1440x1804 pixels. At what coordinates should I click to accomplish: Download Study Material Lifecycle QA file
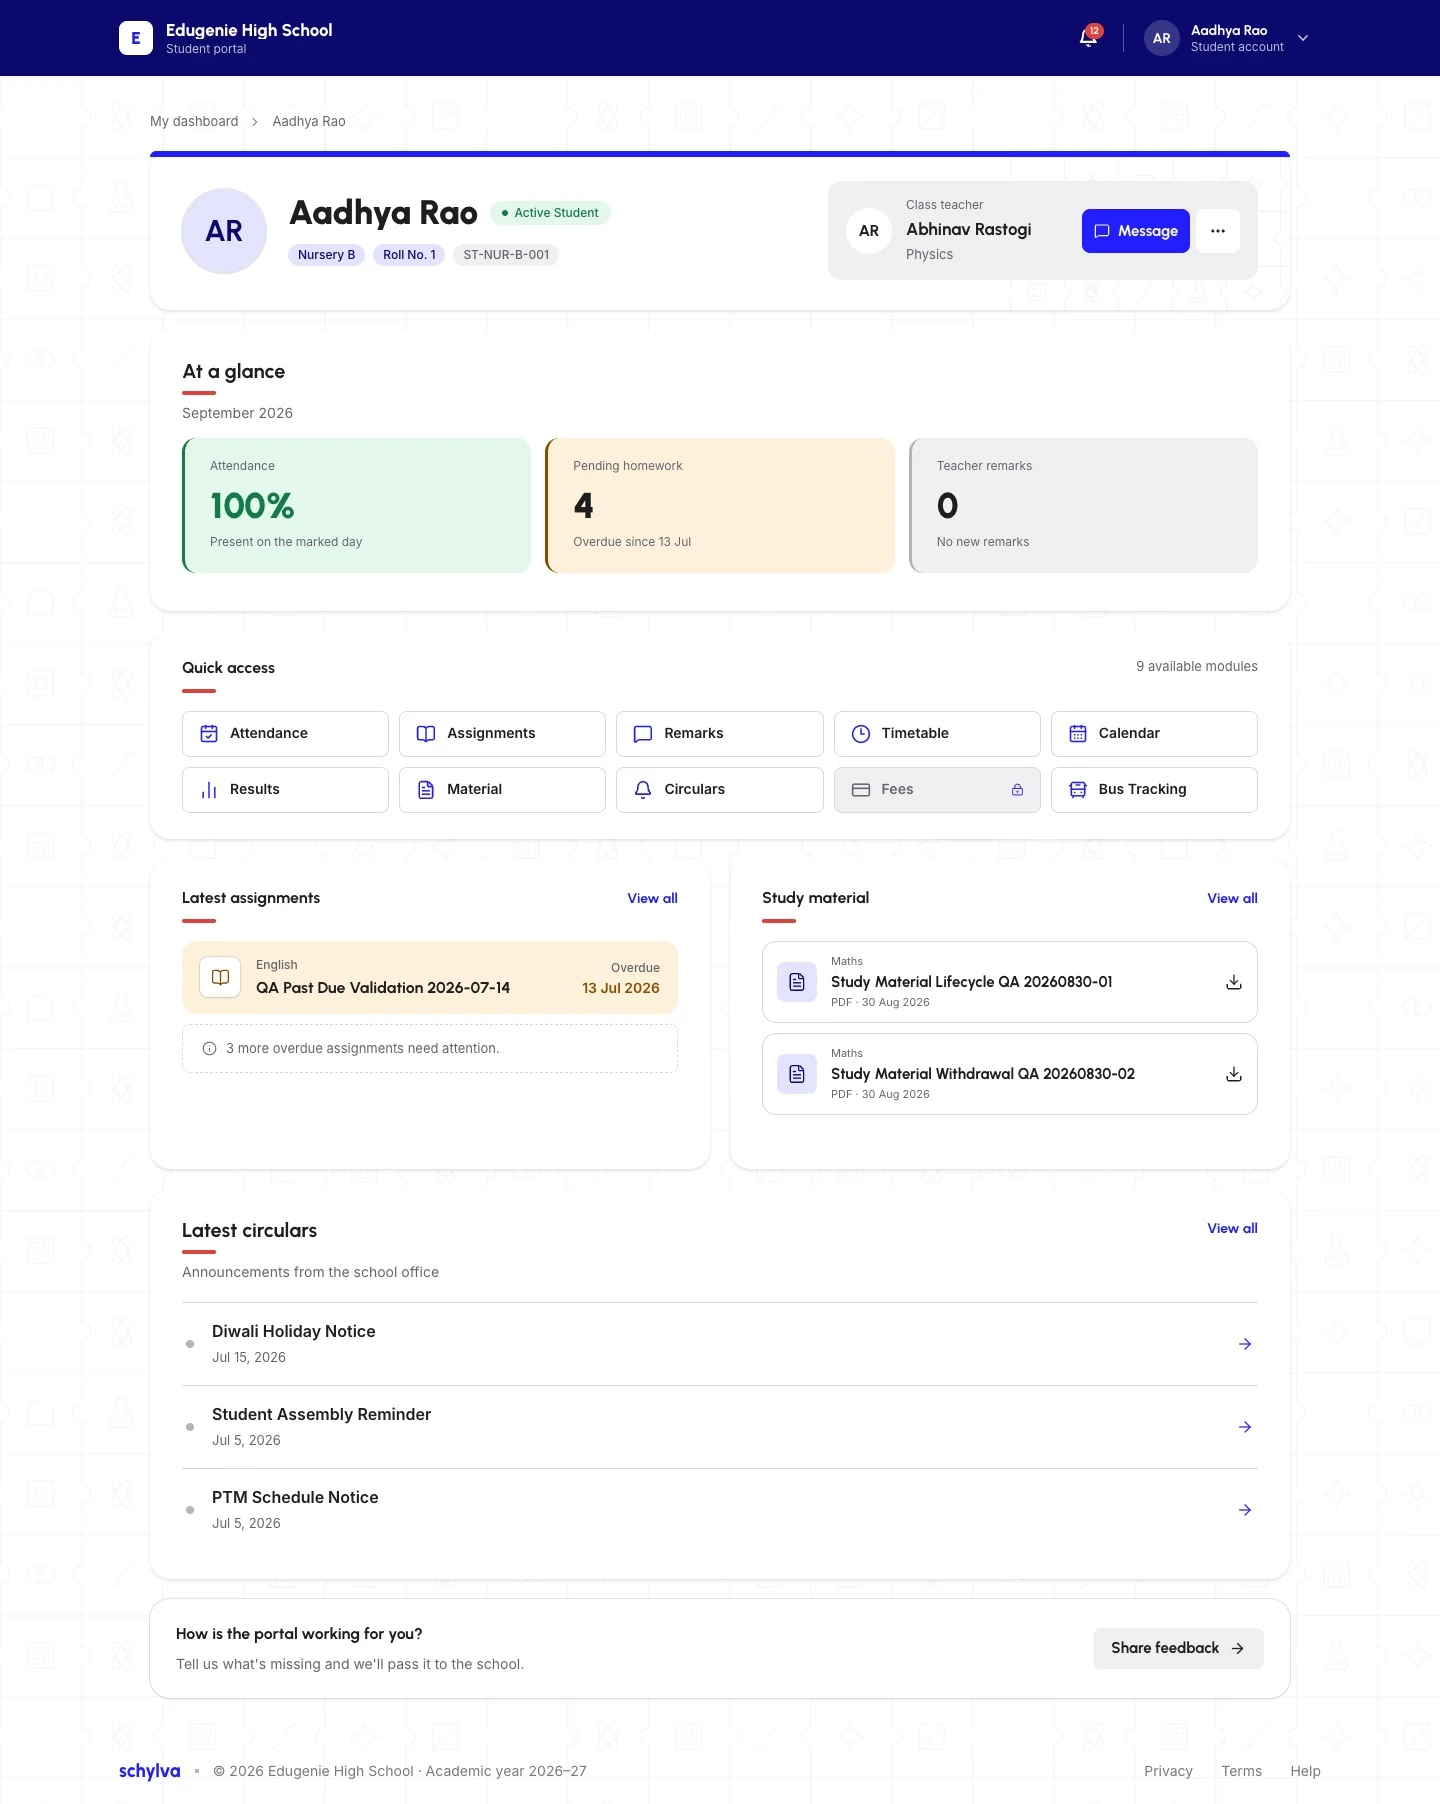tap(1234, 982)
